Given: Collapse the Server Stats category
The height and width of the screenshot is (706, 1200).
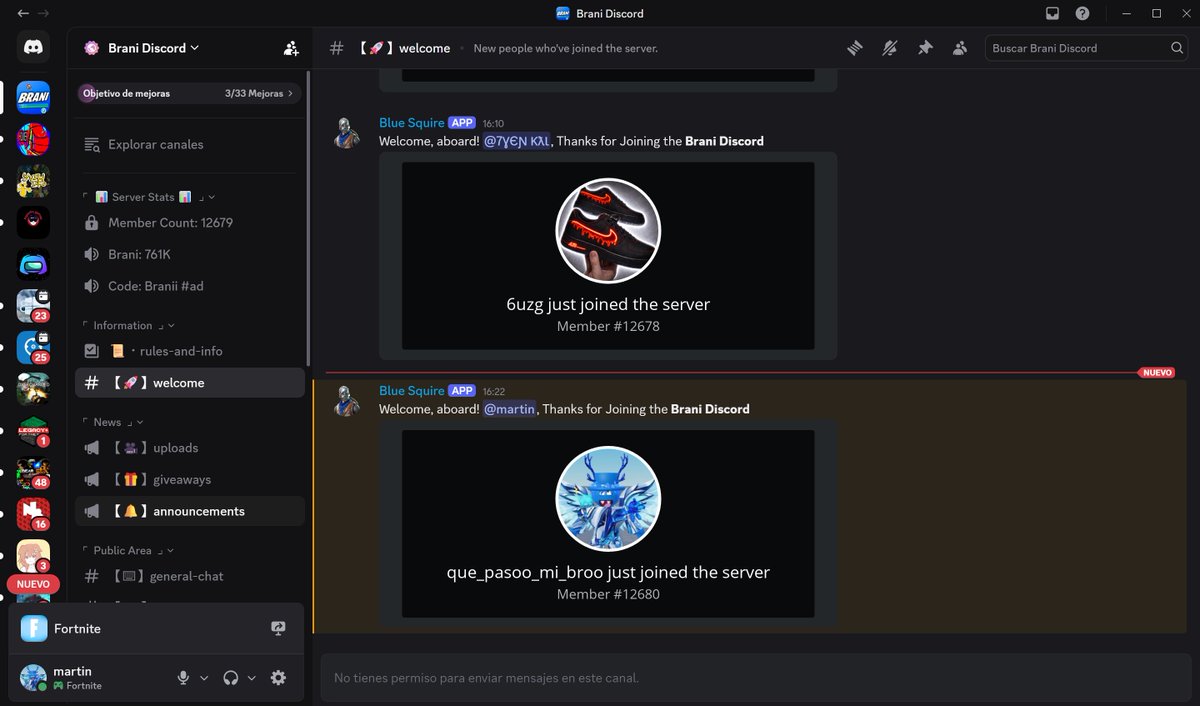Looking at the screenshot, I should pyautogui.click(x=148, y=197).
